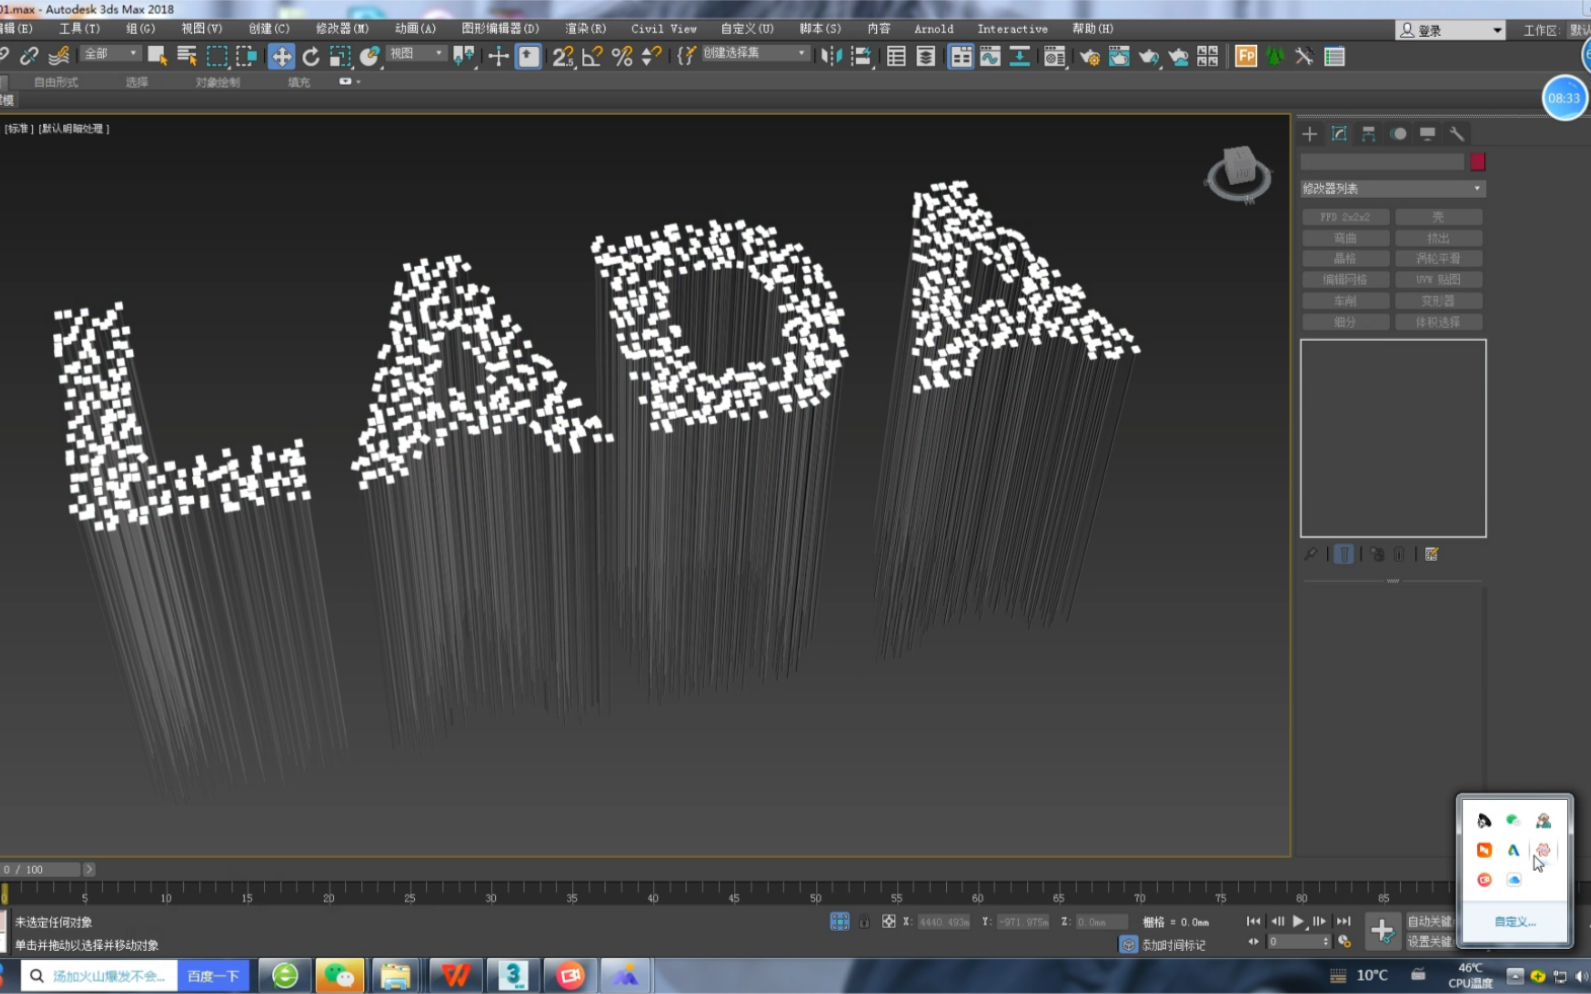Expand the 修改器列表 modifier list dropdown
1591x994 pixels.
pos(1392,188)
